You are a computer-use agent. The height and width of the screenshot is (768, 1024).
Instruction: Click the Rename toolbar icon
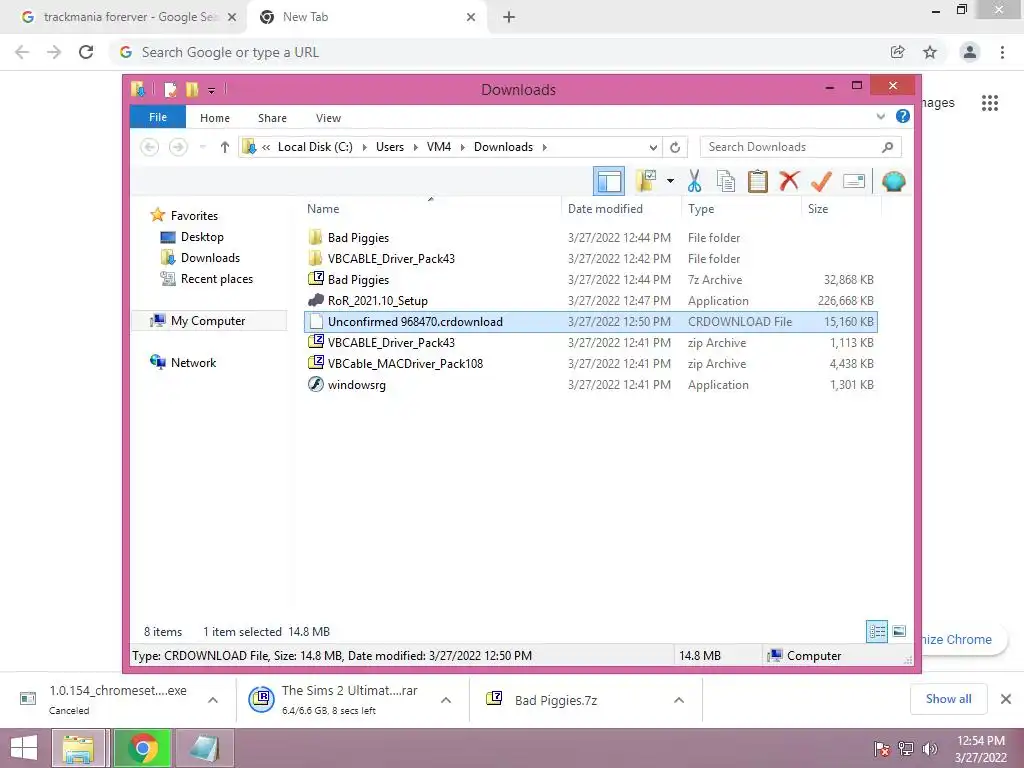point(854,181)
